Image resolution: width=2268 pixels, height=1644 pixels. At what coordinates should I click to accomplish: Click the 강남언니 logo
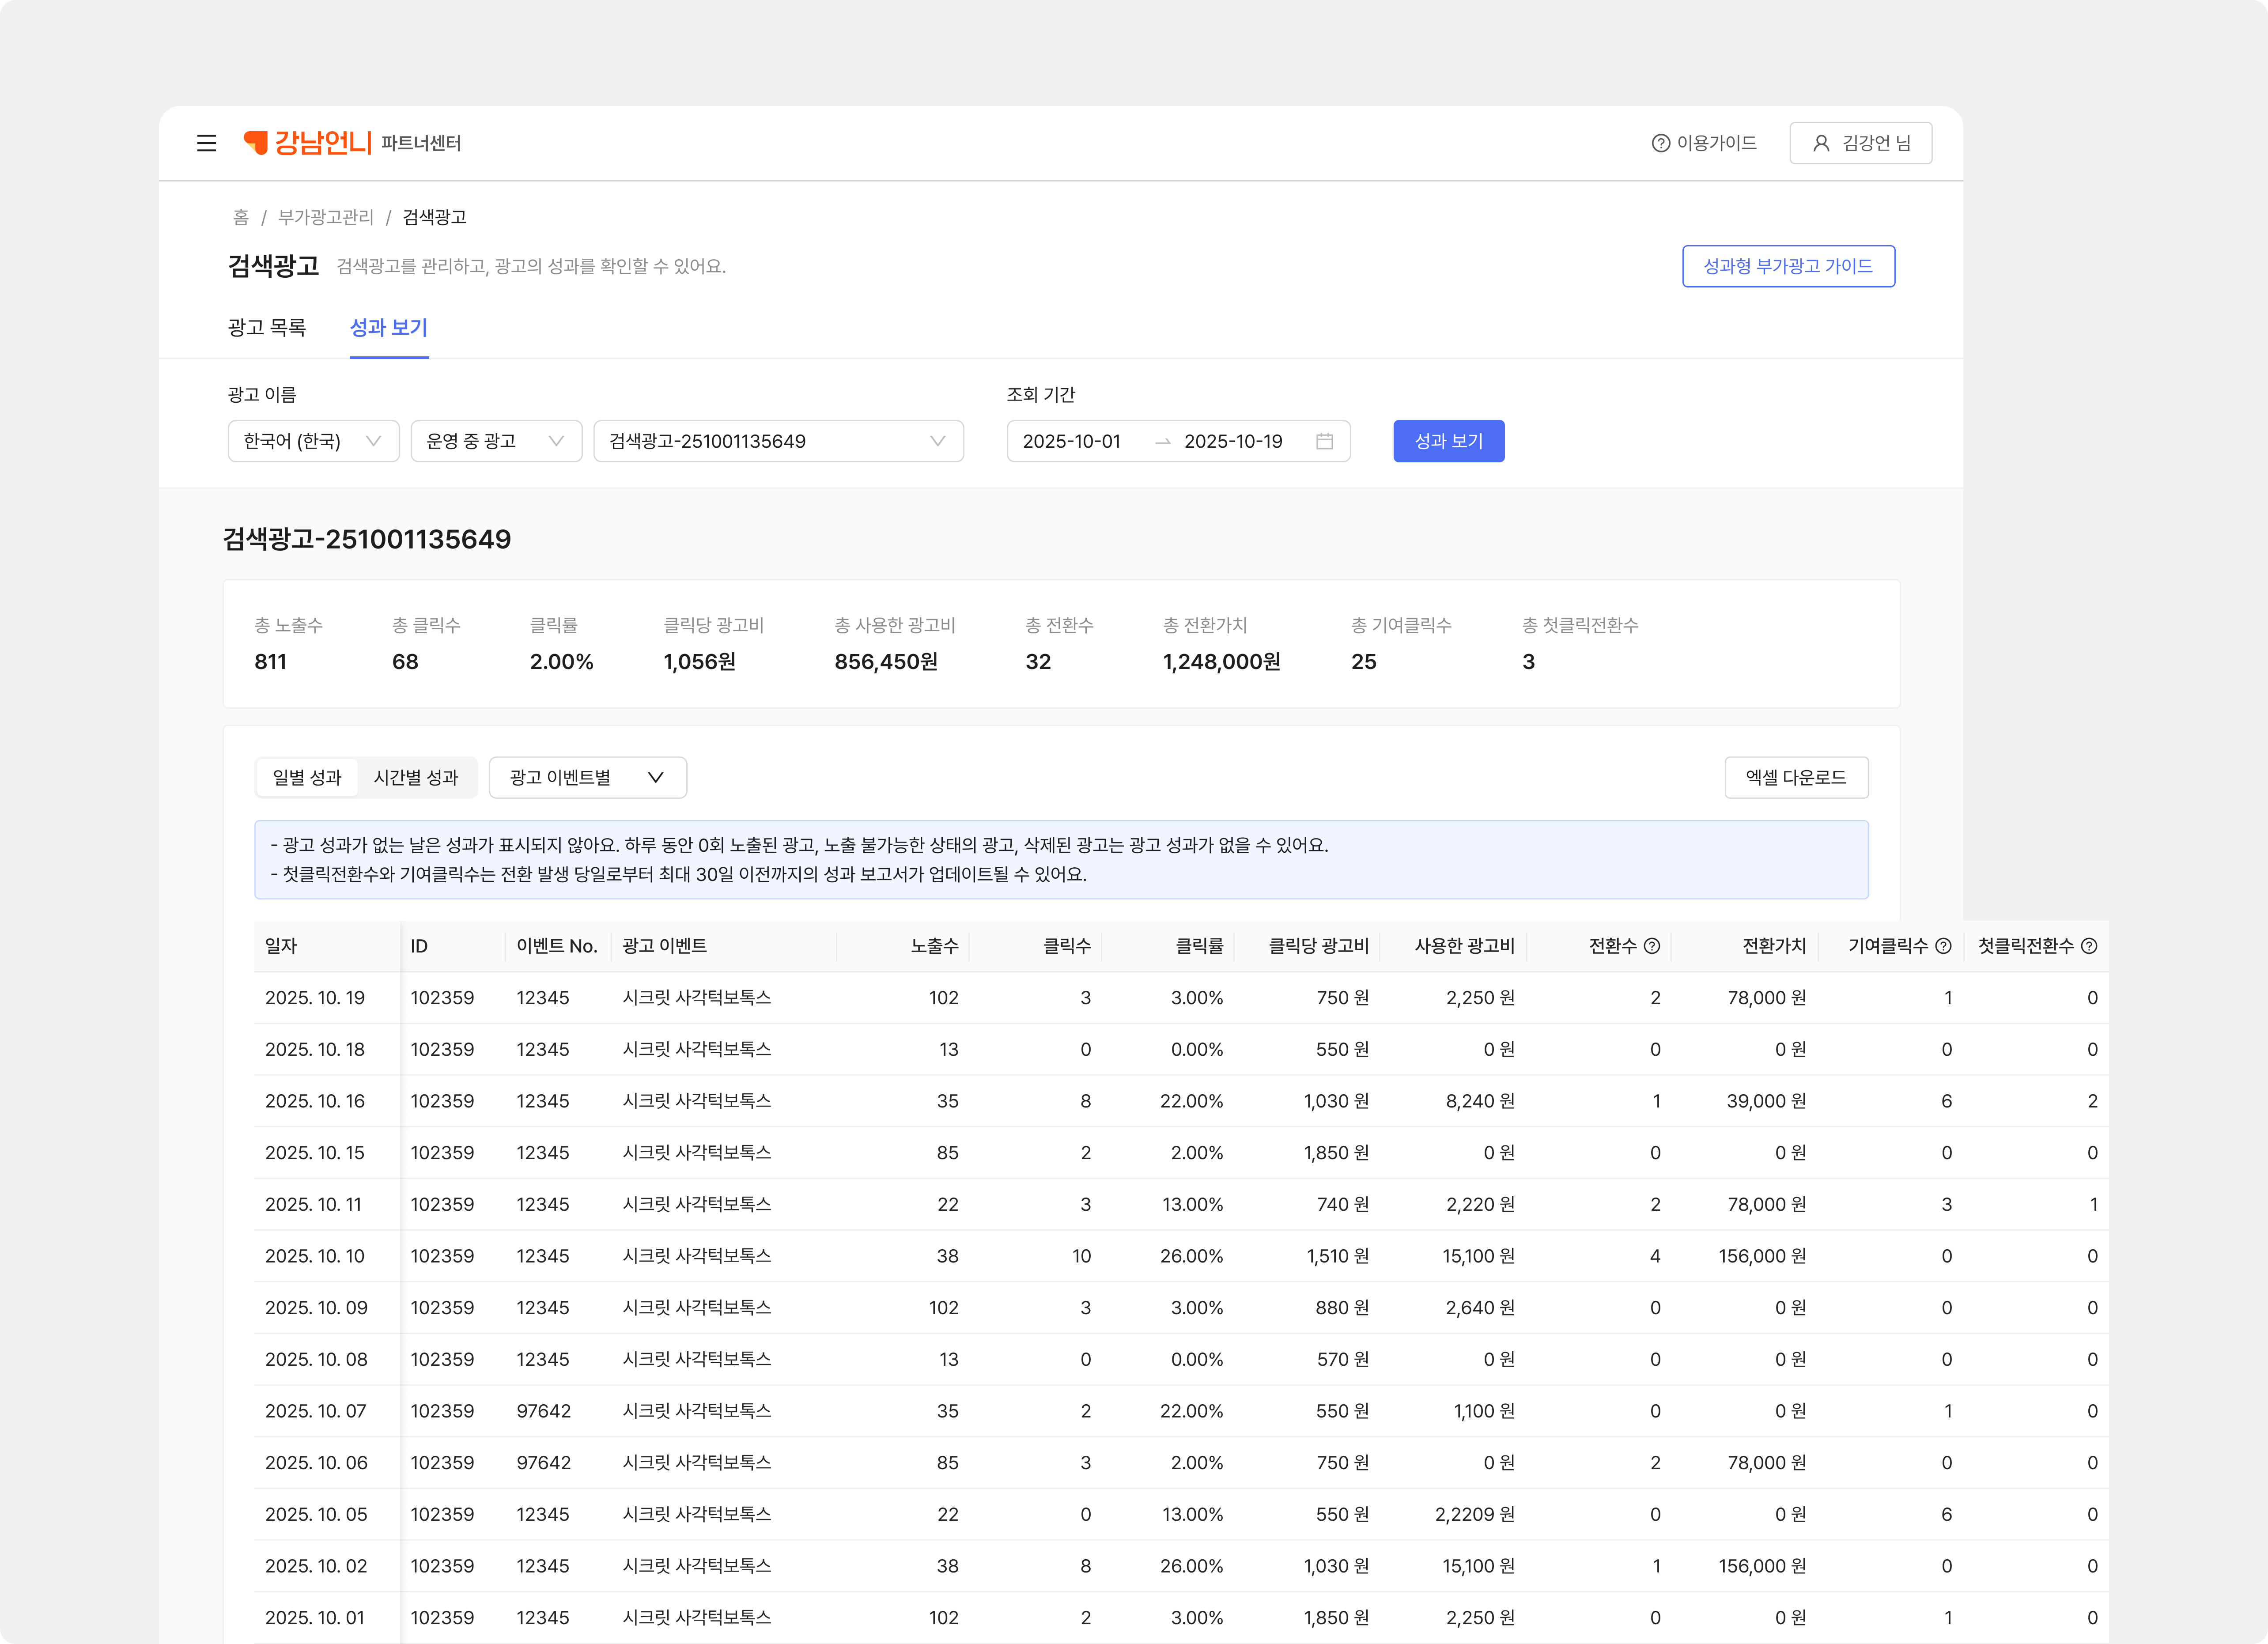(x=308, y=143)
